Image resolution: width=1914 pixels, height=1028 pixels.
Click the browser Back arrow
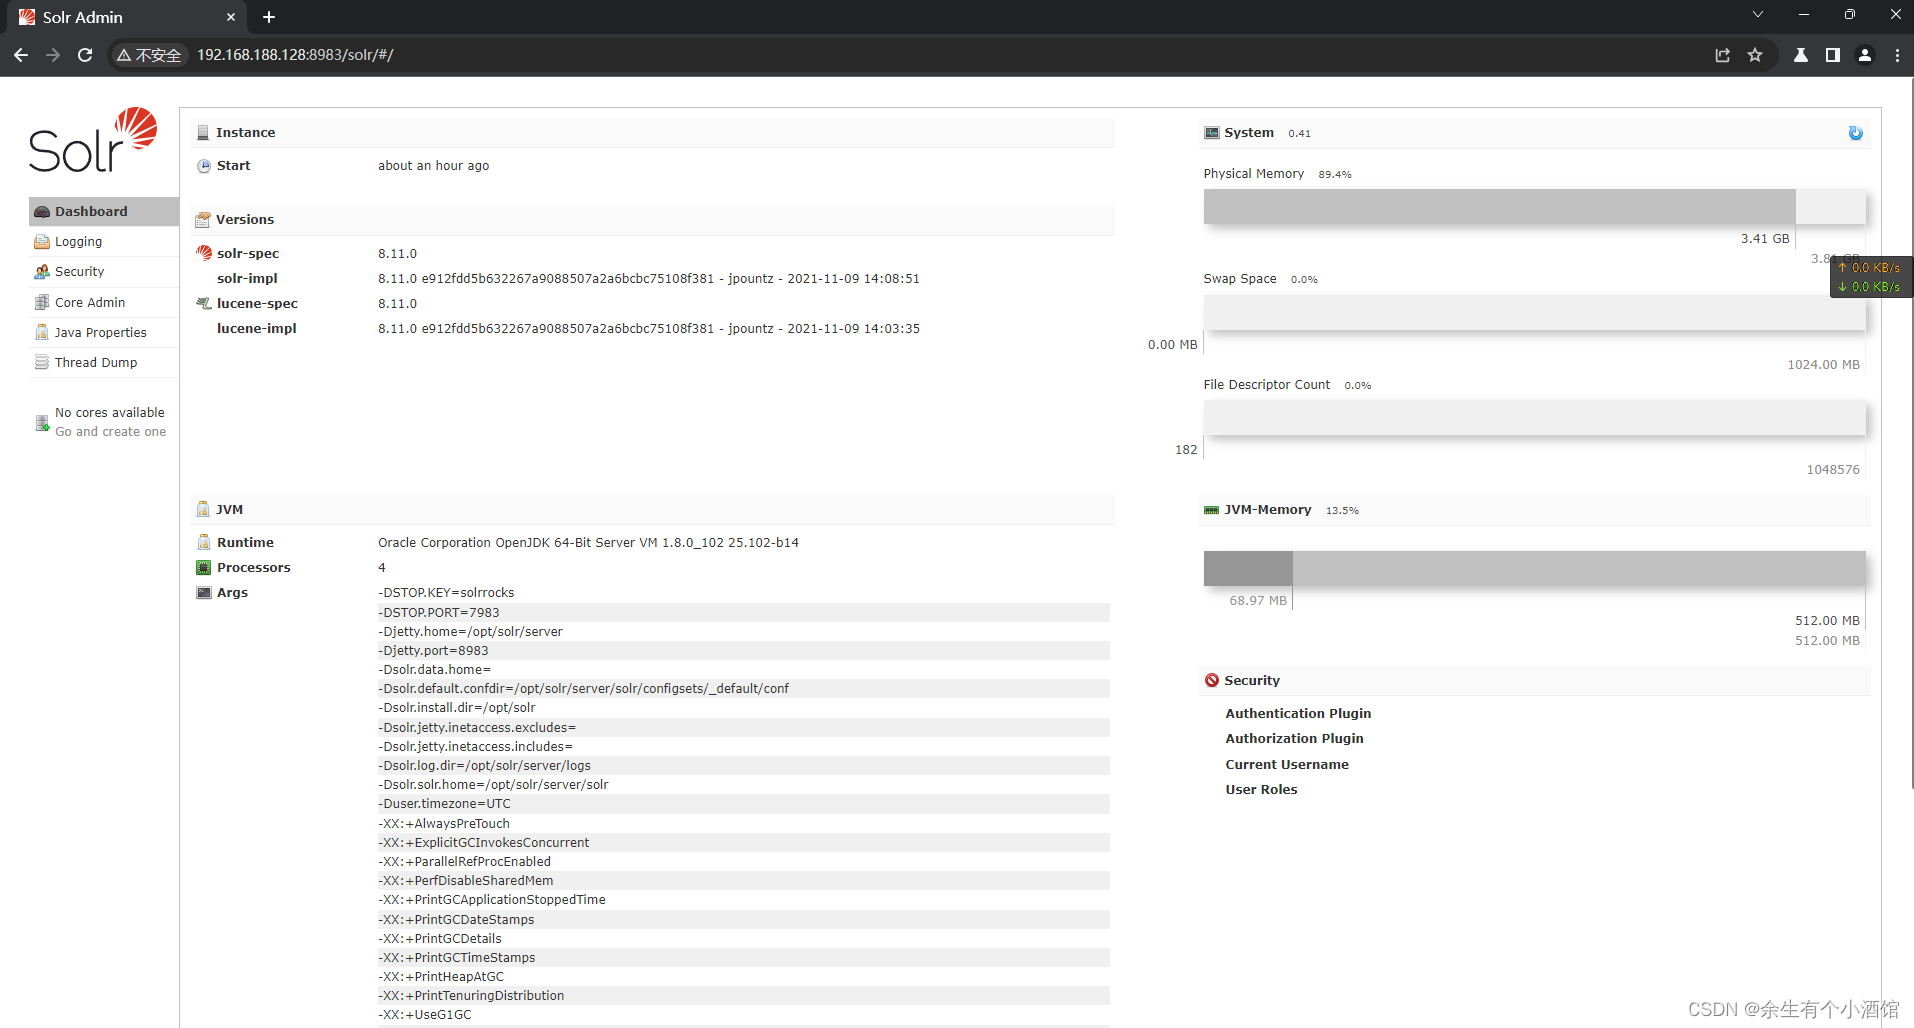click(21, 55)
